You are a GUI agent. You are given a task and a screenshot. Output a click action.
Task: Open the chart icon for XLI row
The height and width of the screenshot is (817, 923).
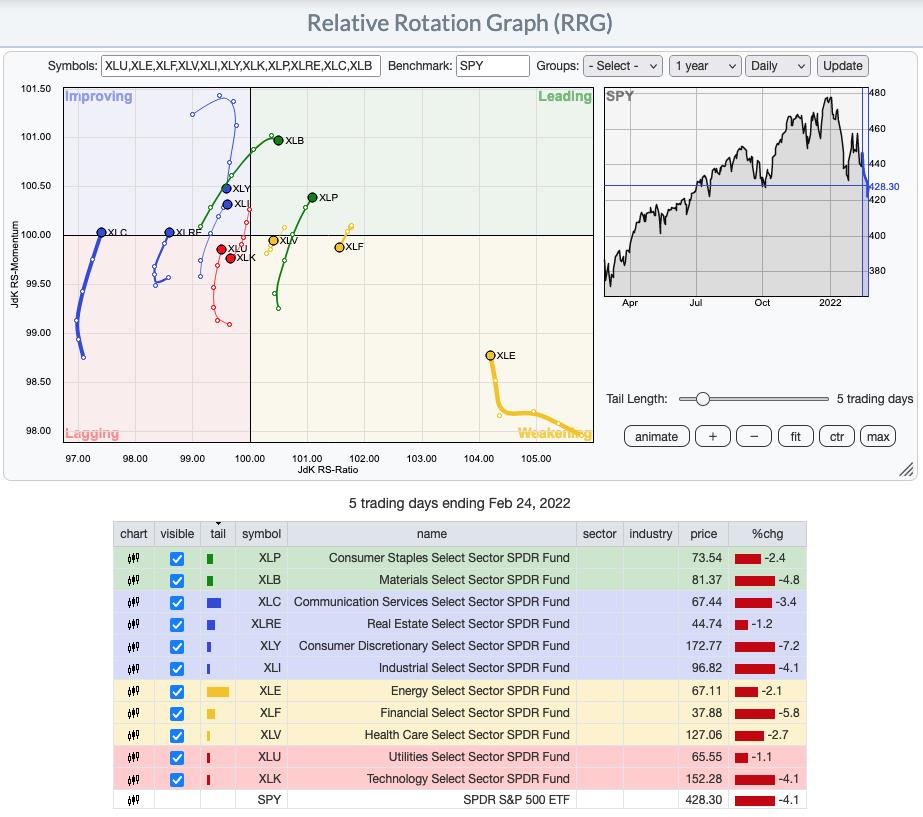coord(134,668)
